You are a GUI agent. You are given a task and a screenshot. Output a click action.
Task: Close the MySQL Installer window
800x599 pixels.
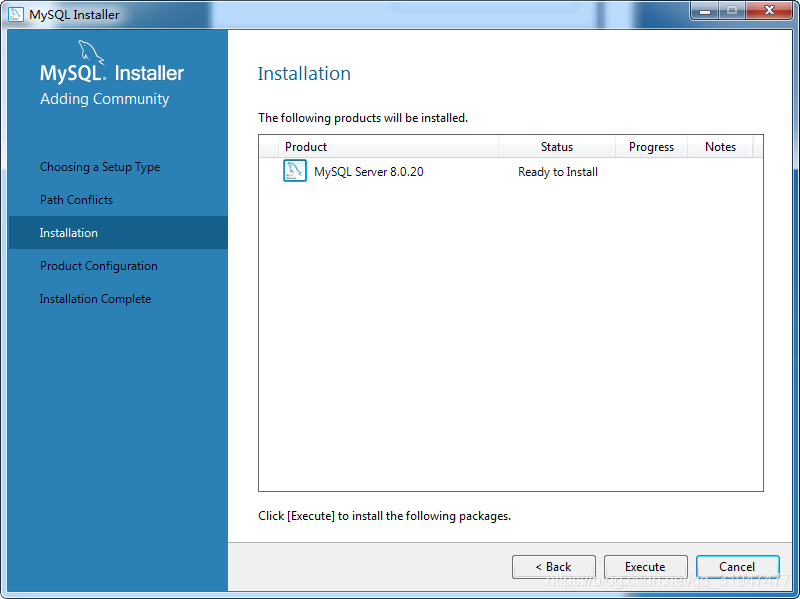[769, 10]
